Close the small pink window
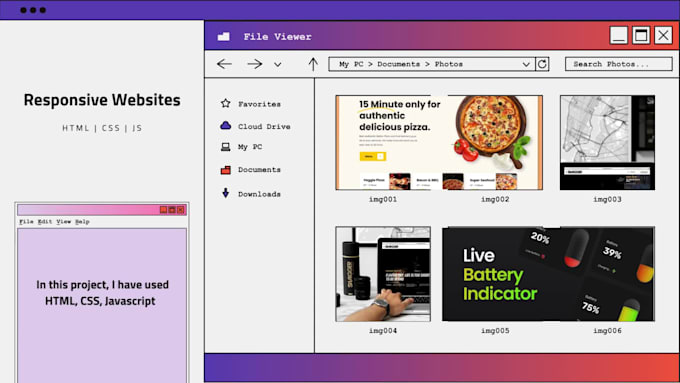Image resolution: width=680 pixels, height=383 pixels. point(181,210)
